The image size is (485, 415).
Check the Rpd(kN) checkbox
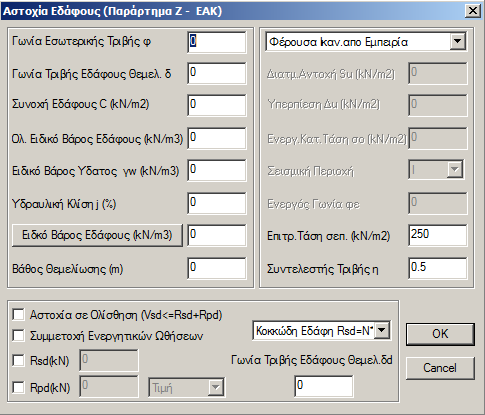point(18,387)
